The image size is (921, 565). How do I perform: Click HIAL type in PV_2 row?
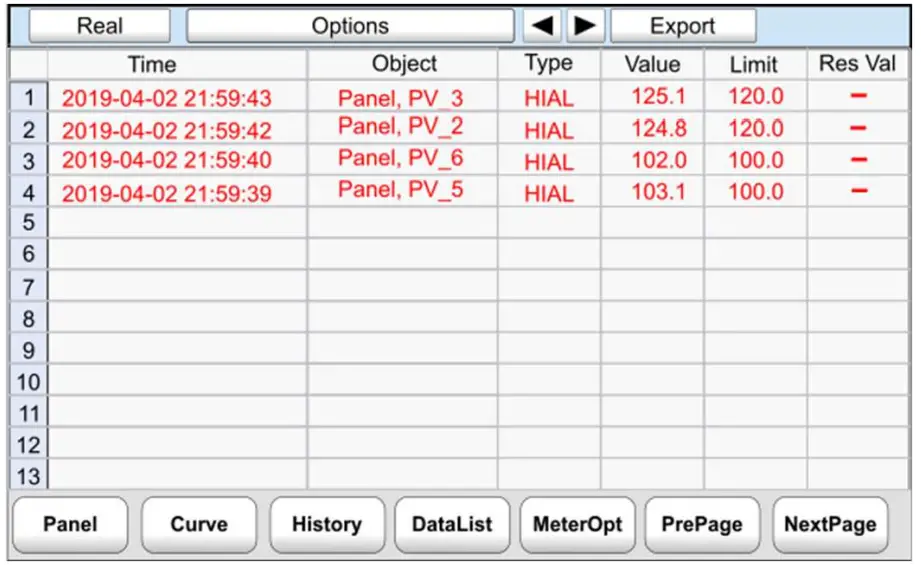[x=549, y=130]
